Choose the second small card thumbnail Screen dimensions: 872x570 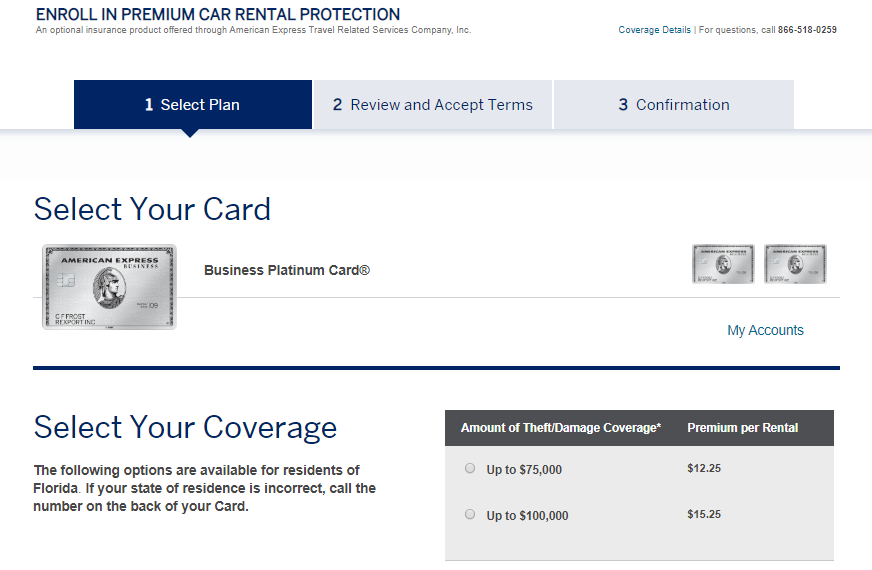[x=795, y=264]
